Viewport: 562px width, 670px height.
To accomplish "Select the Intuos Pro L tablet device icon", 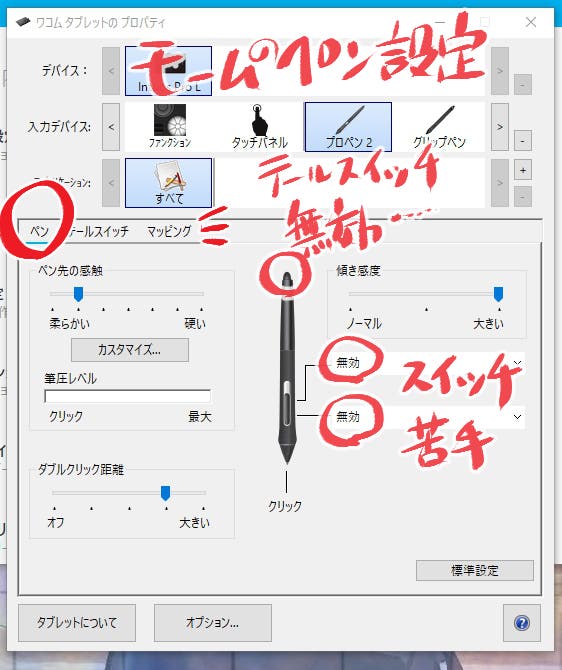I will [168, 71].
